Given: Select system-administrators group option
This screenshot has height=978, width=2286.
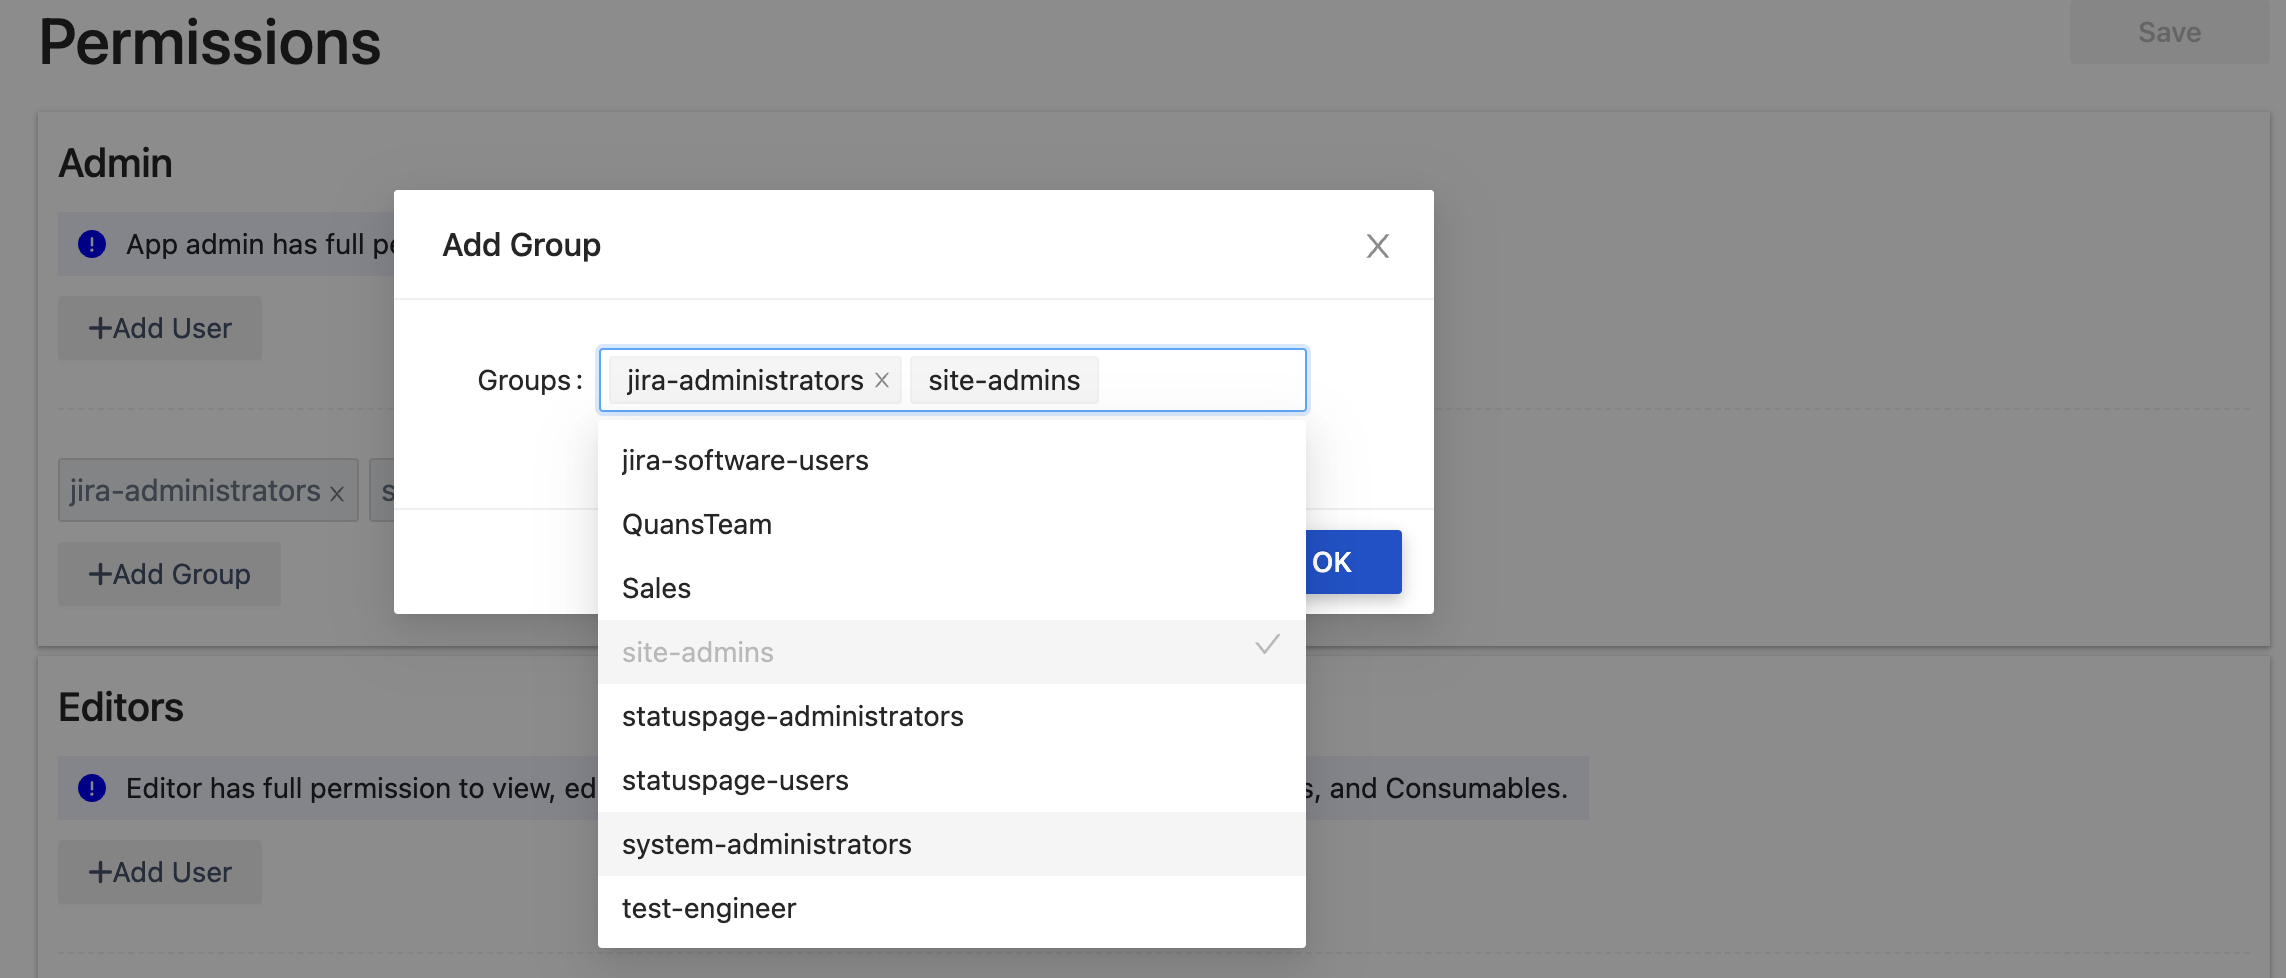Looking at the screenshot, I should 766,844.
